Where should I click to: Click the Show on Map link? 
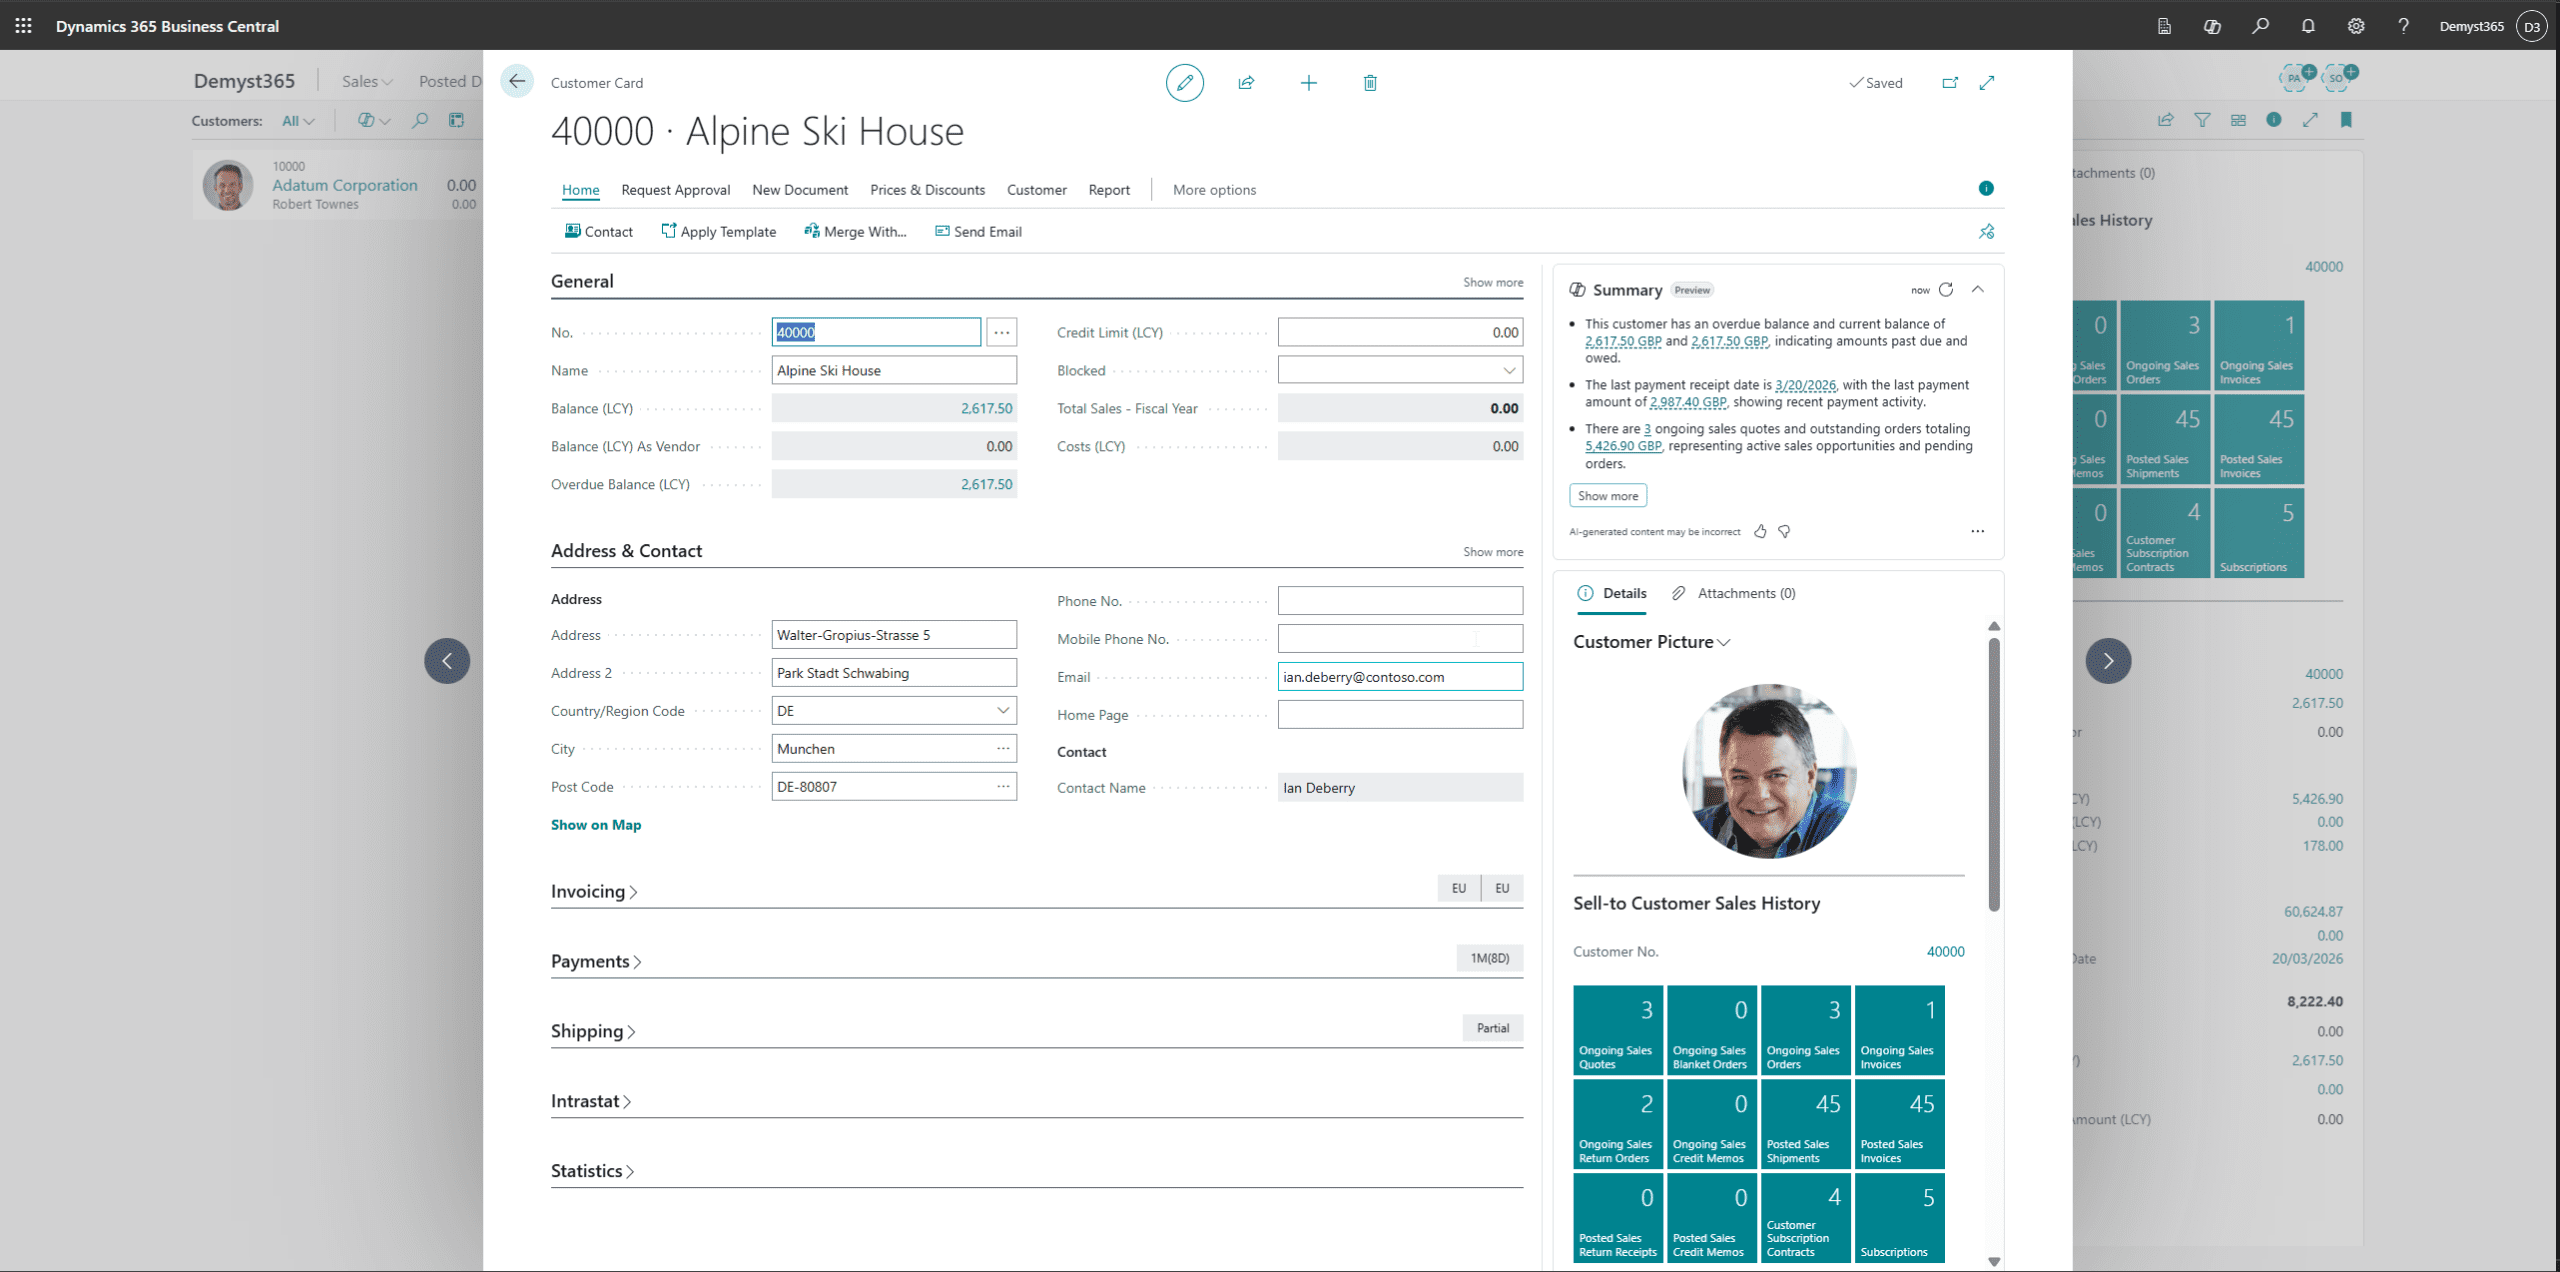pos(596,825)
